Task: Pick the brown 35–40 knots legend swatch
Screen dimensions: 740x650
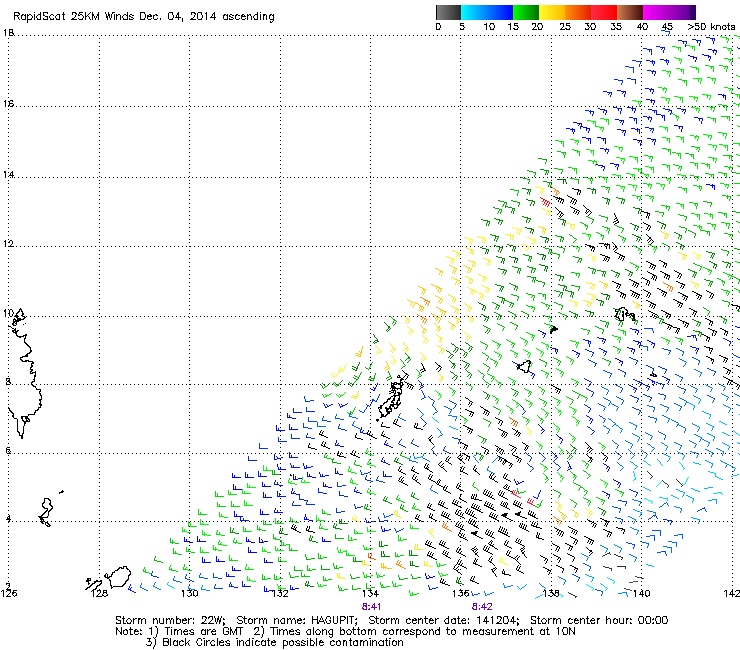Action: tap(630, 12)
